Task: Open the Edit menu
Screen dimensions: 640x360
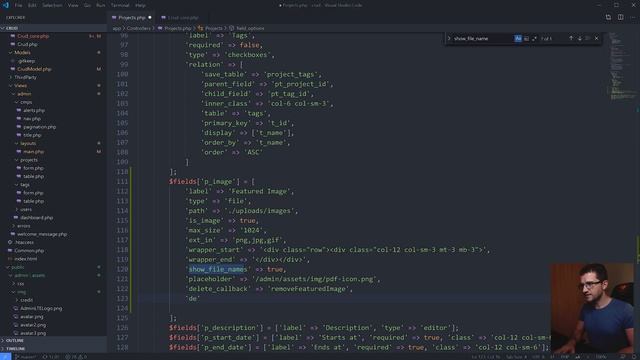Action: [x=32, y=5]
